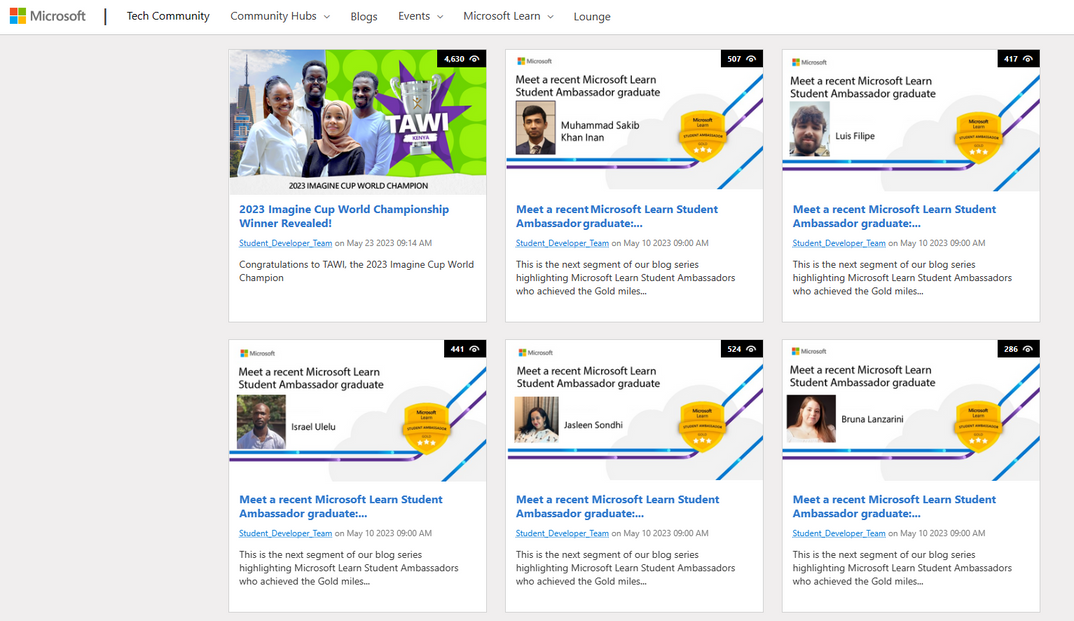The image size is (1074, 621).
Task: Open the TAWI Imagine Cup champion thumbnail
Action: 358,122
